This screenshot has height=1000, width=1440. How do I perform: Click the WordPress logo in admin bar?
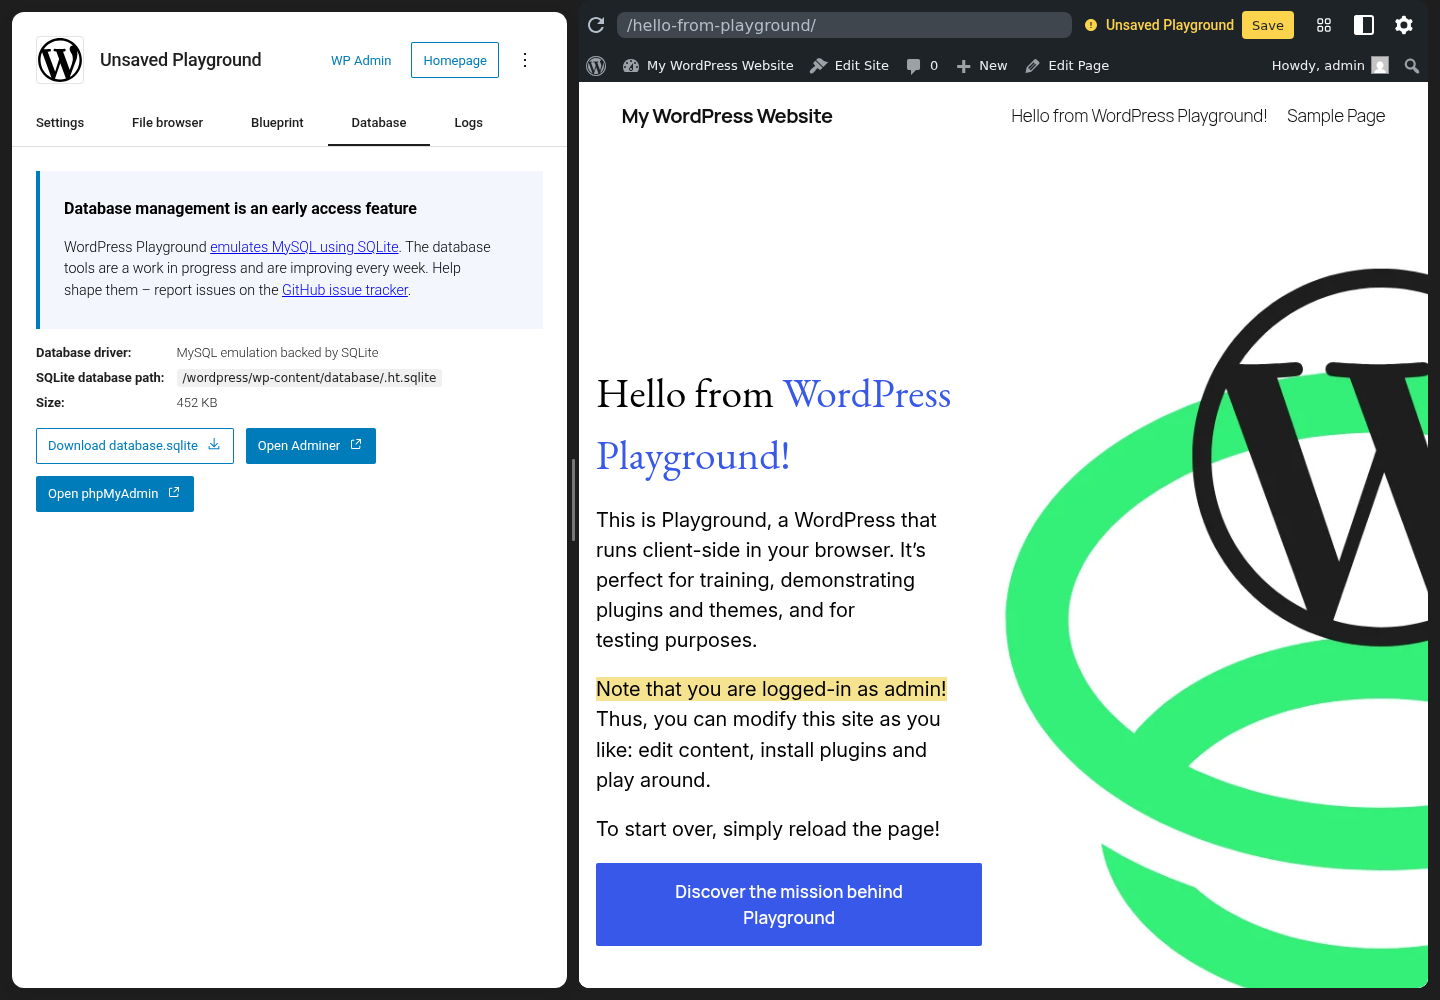pyautogui.click(x=596, y=66)
